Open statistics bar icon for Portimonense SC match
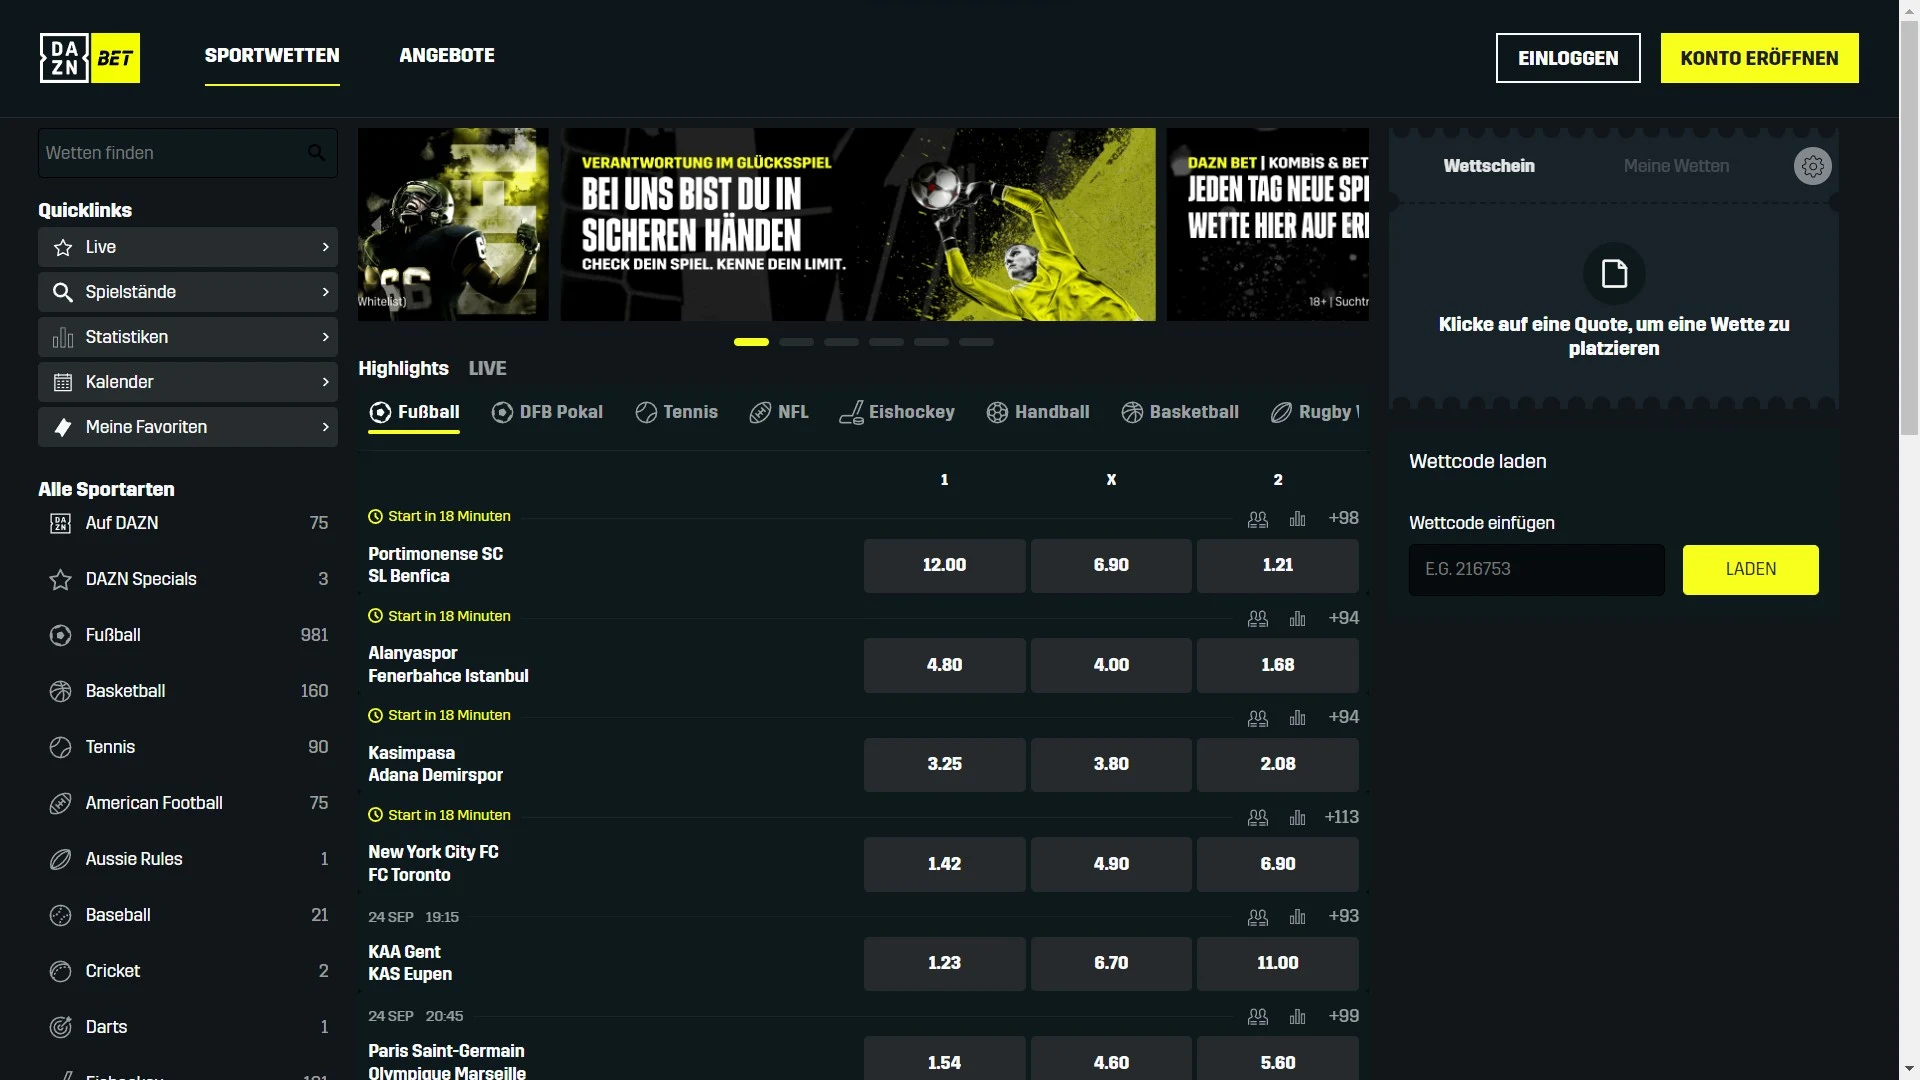 [x=1298, y=519]
